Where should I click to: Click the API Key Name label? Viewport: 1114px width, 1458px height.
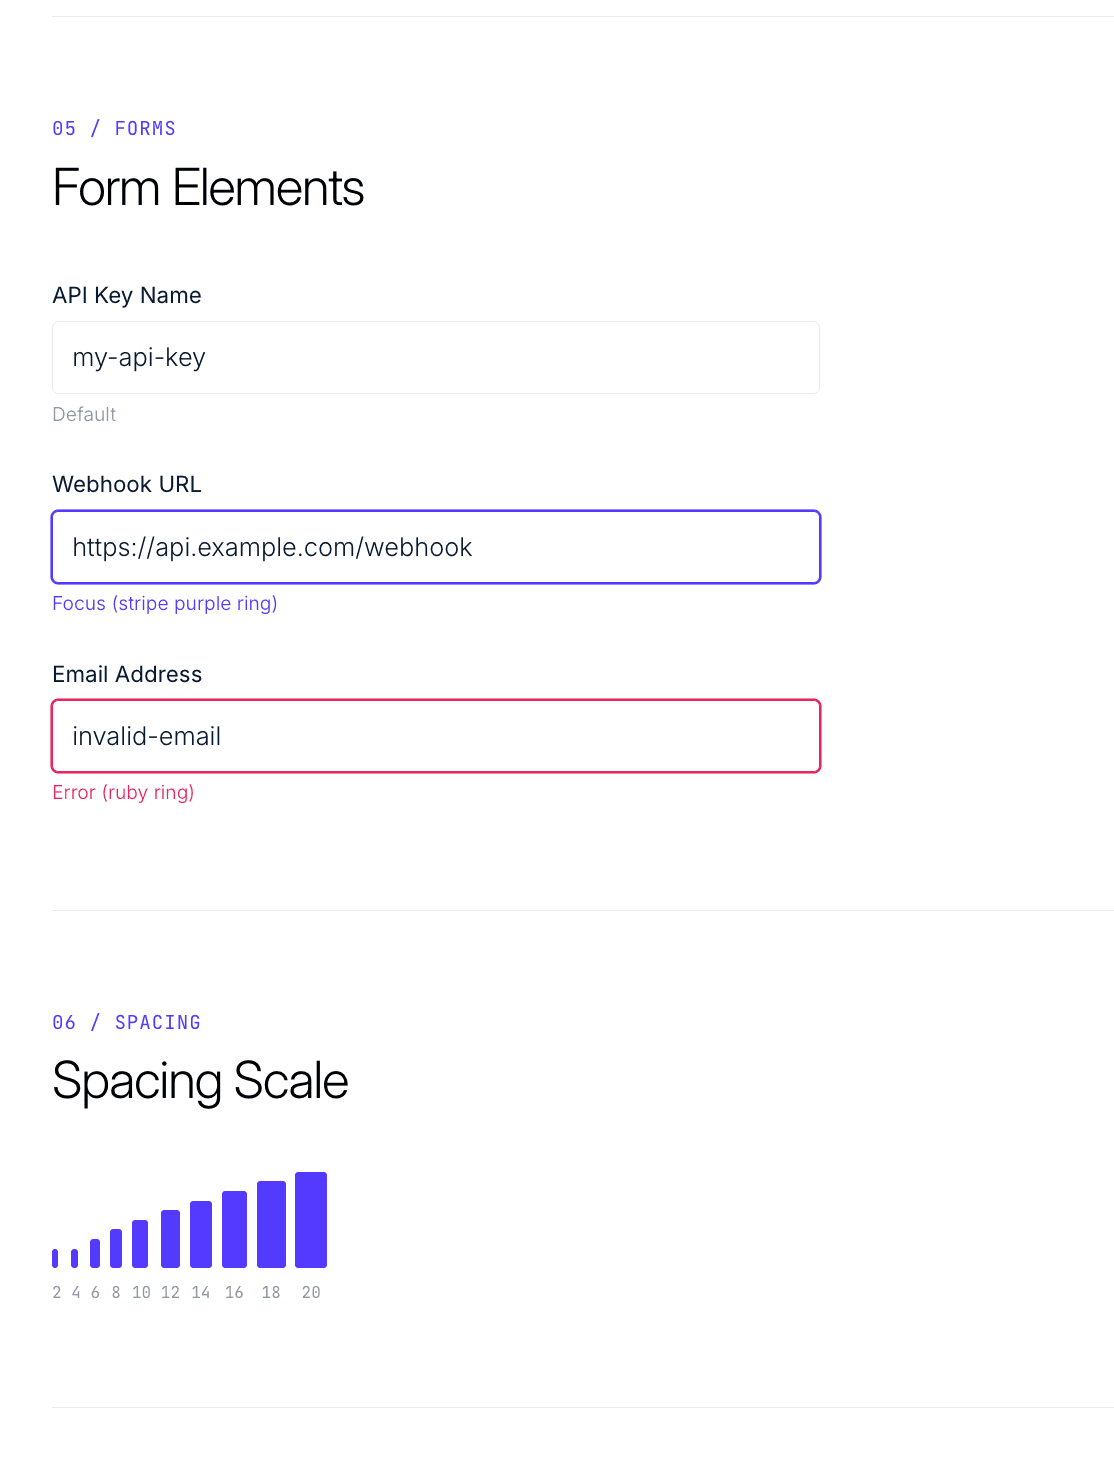tap(126, 295)
